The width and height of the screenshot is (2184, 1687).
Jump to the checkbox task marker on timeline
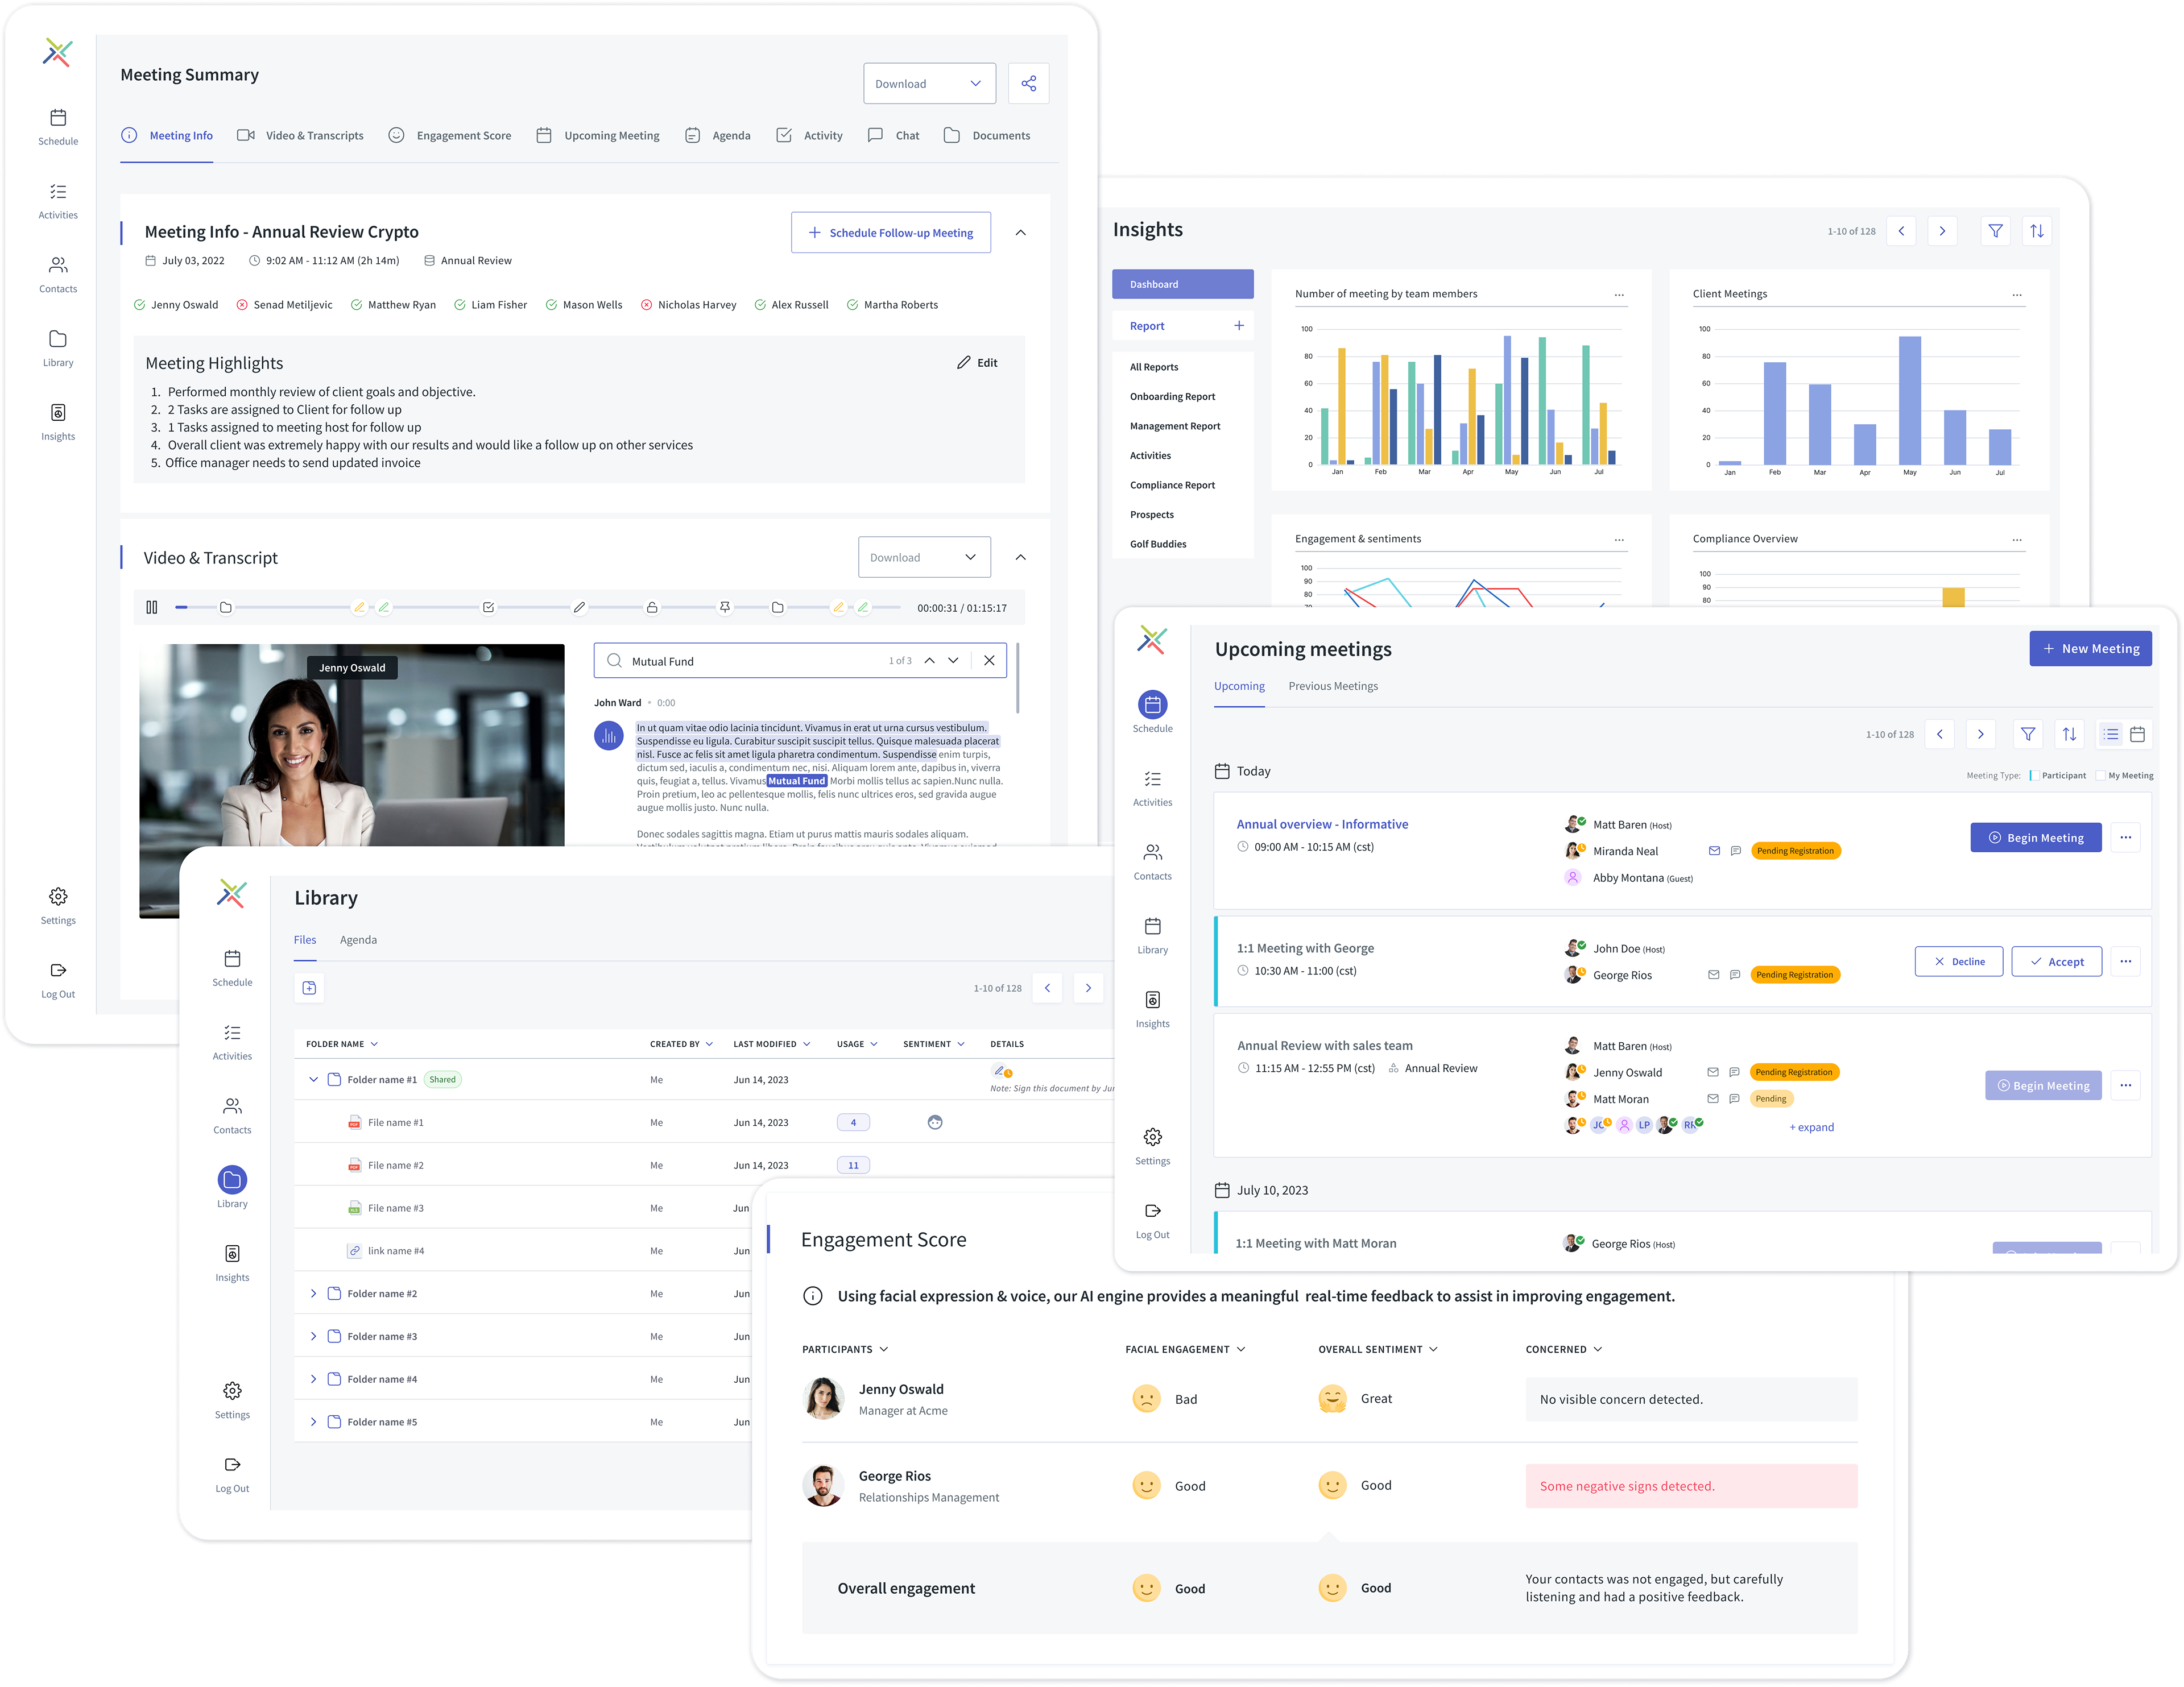(x=488, y=607)
